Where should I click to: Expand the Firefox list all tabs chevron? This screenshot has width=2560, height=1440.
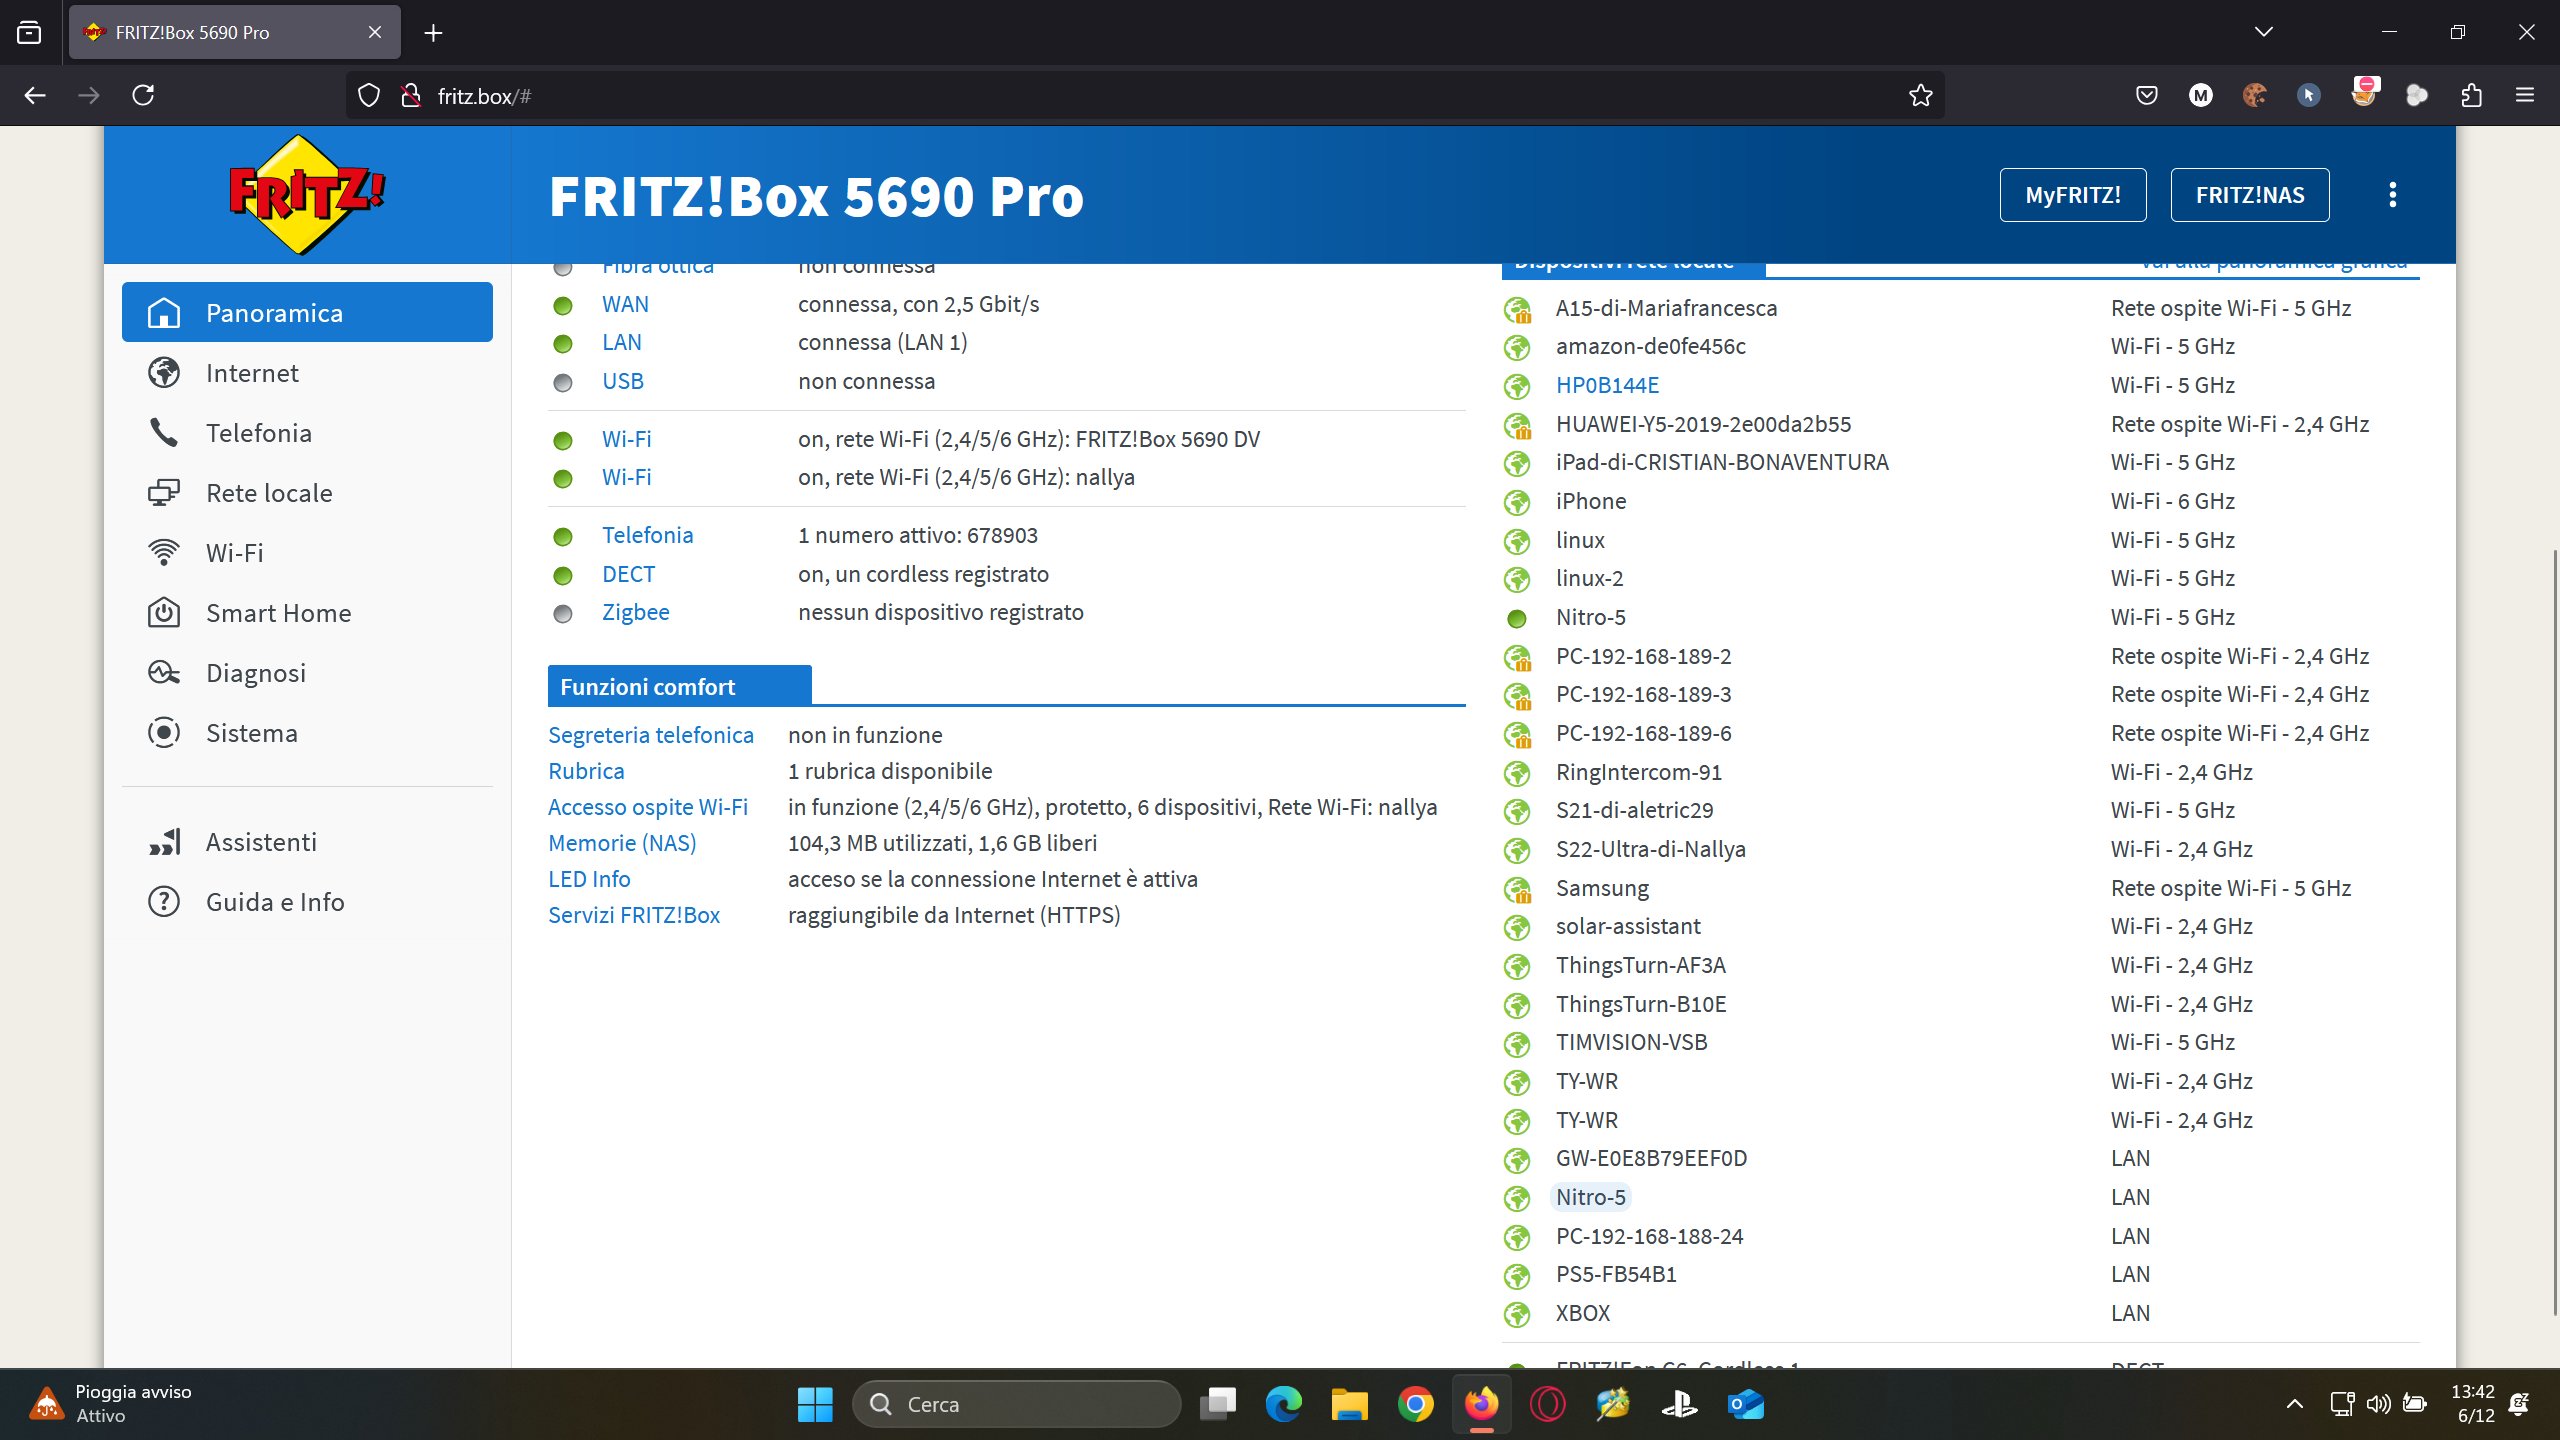[x=2264, y=32]
